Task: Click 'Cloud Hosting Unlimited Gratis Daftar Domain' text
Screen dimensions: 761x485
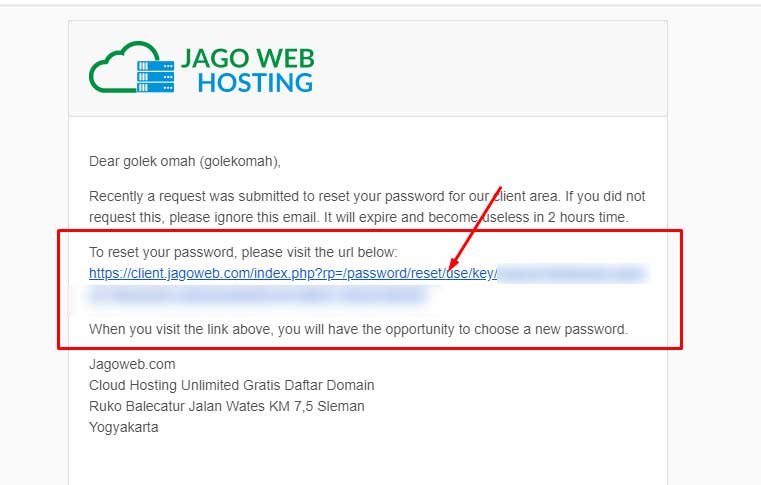Action: [232, 385]
